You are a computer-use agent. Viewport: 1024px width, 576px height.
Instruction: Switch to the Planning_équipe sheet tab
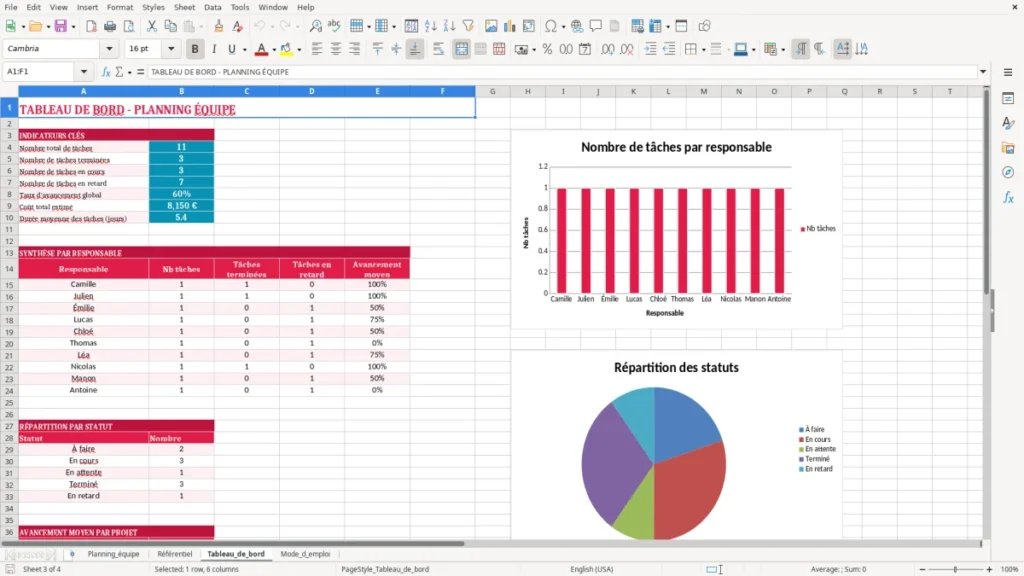coord(114,554)
